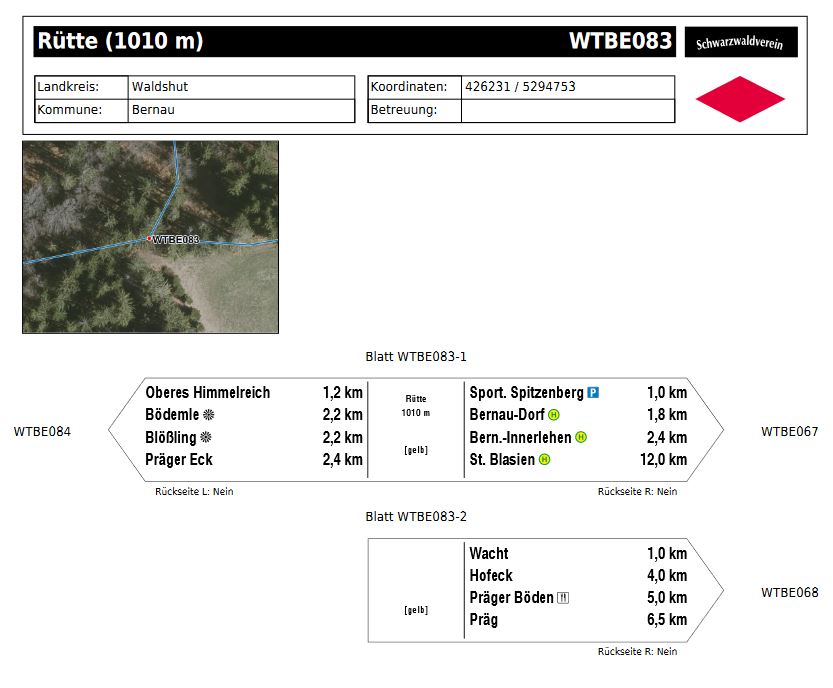Click the Koordinaten value 426231 / 5294753

520,87
